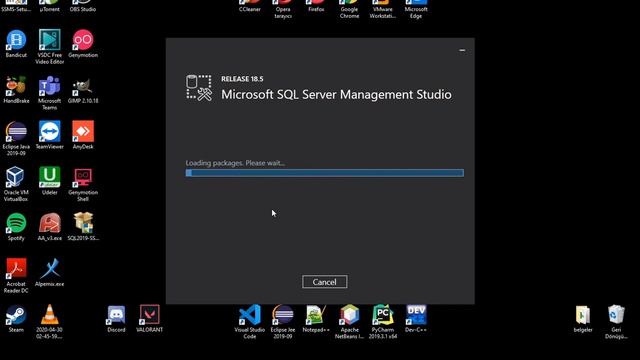Select the Dev-C++ desktop icon
The height and width of the screenshot is (360, 640).
click(416, 315)
